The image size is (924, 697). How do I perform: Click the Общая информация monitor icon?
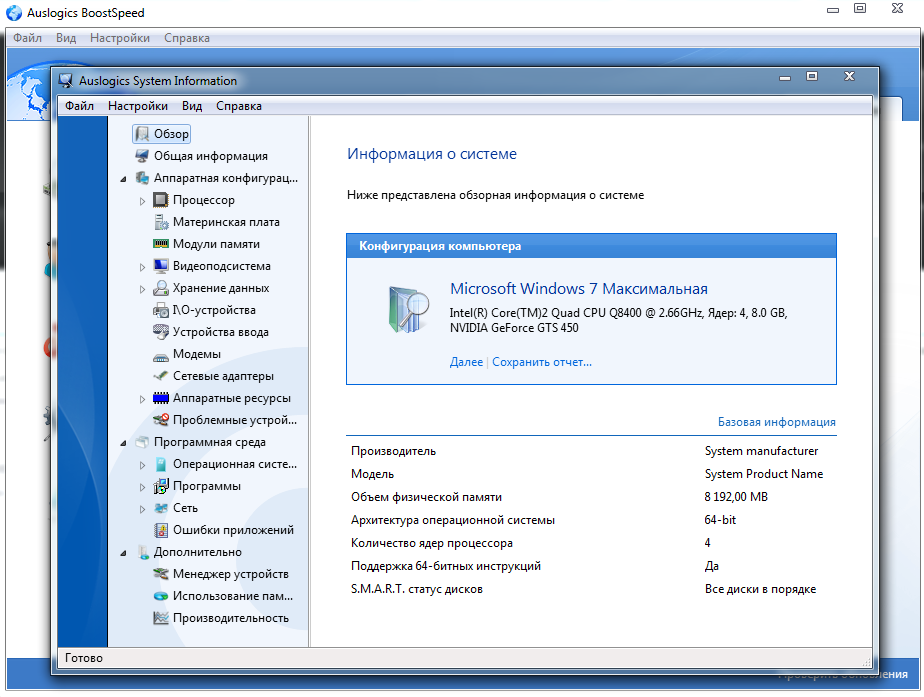pyautogui.click(x=142, y=156)
